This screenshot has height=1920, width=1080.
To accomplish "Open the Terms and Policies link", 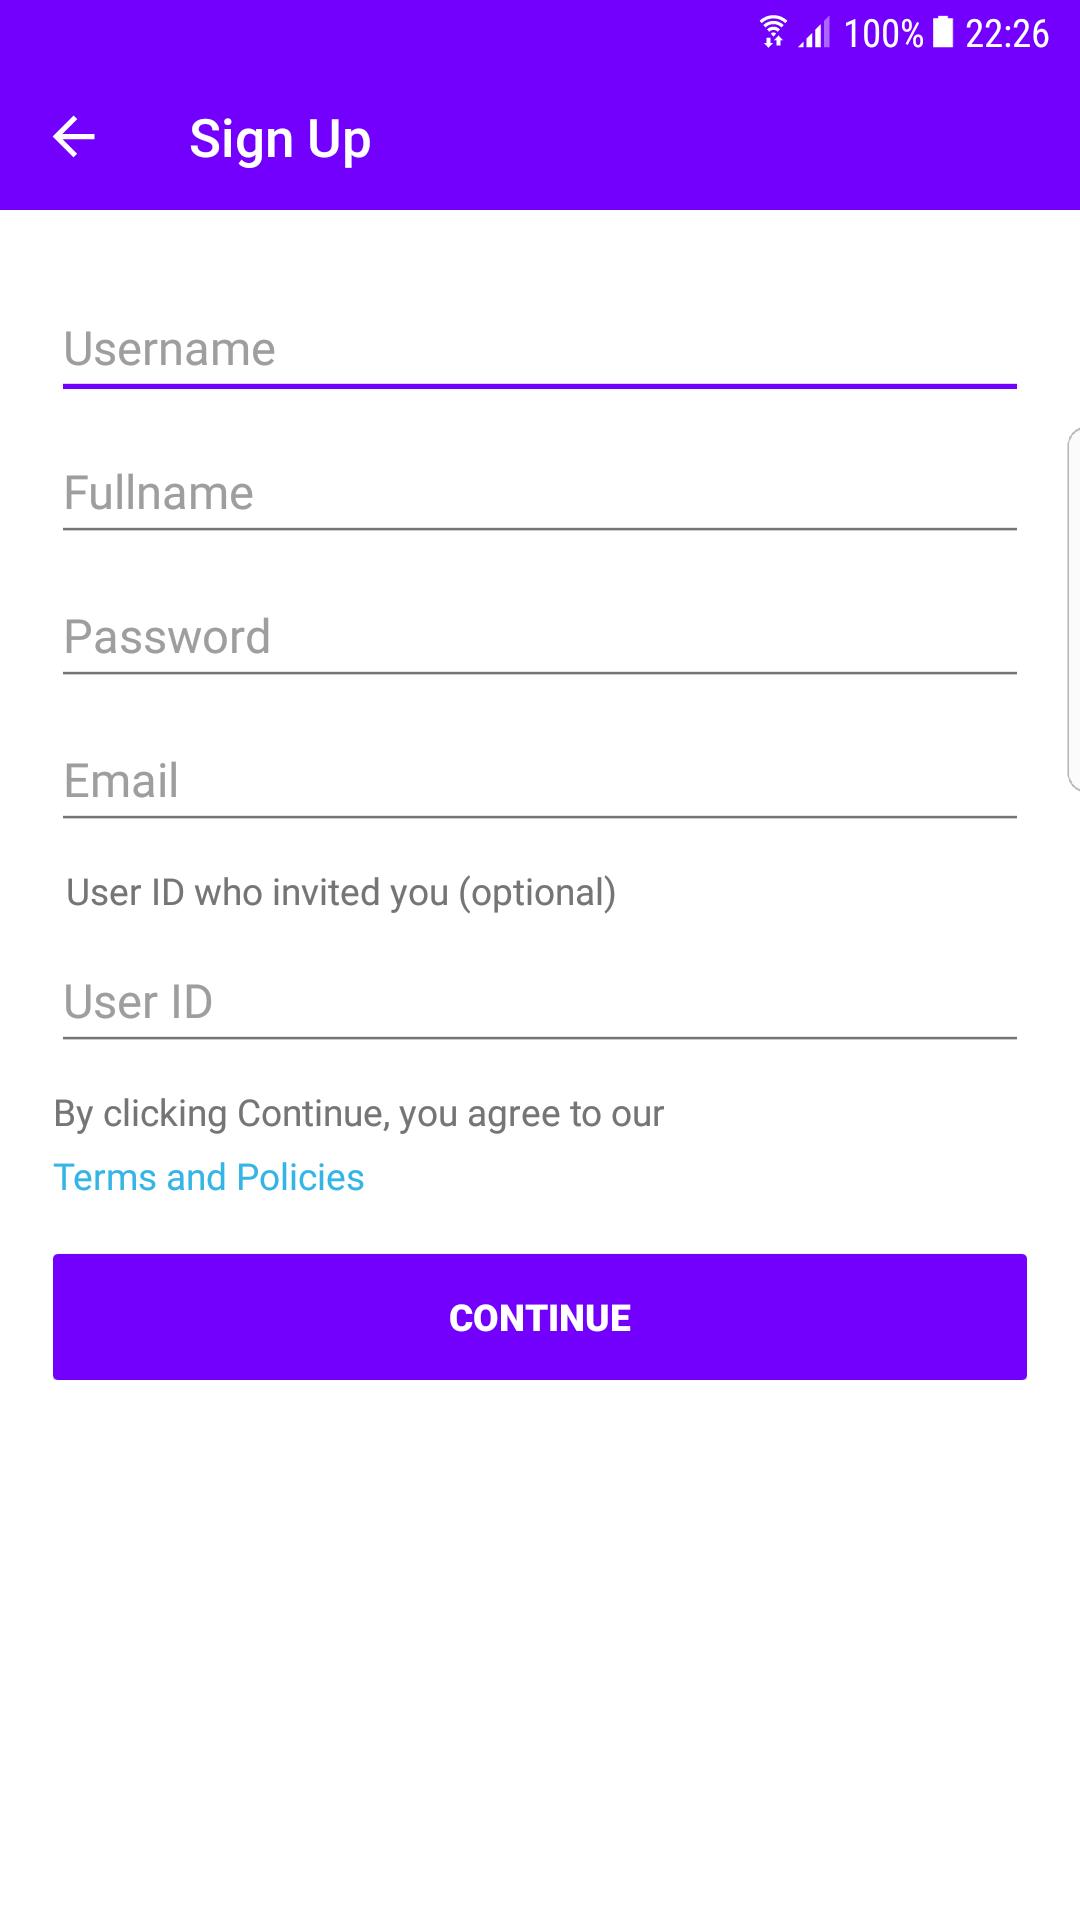I will point(209,1178).
